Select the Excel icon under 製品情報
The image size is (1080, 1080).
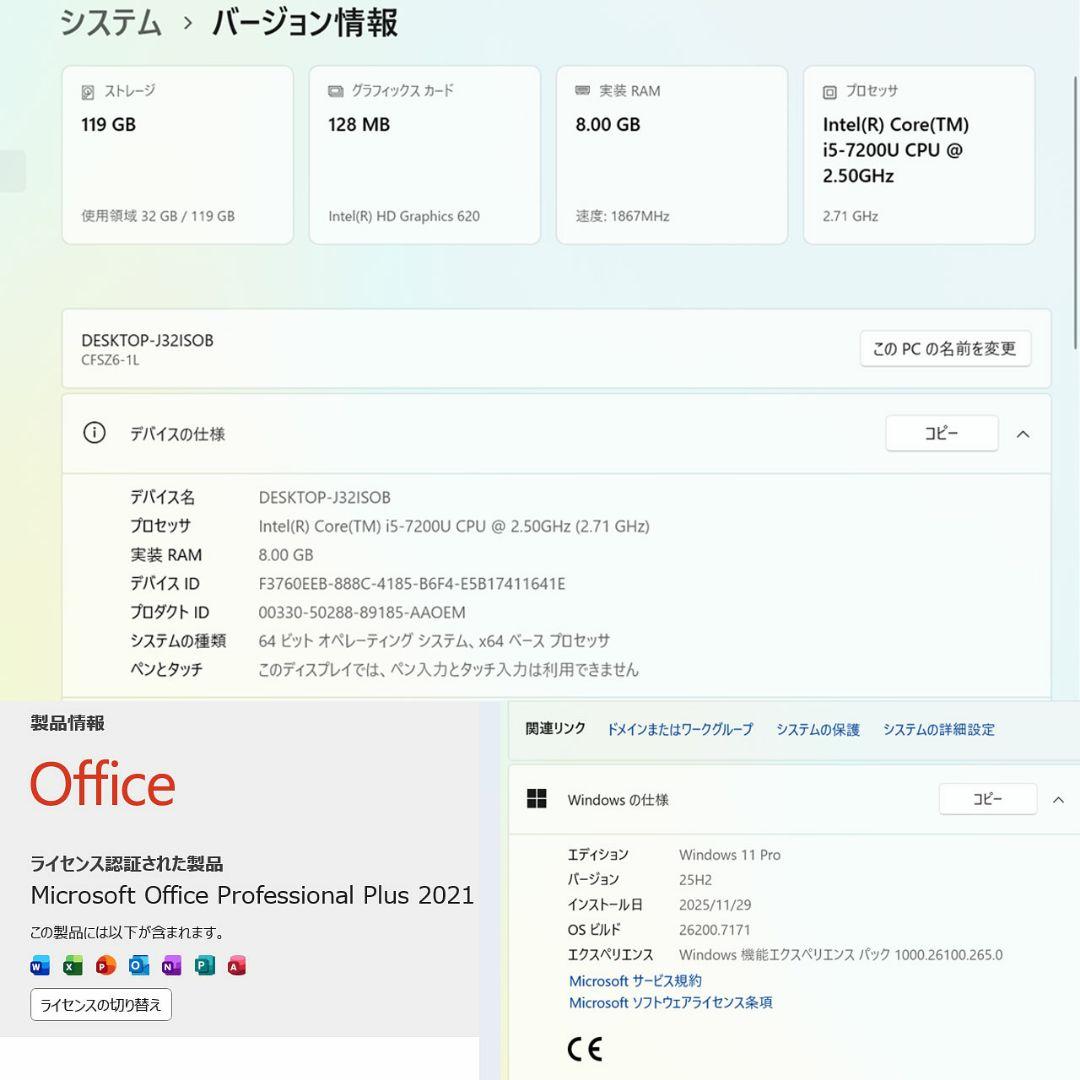coord(71,966)
